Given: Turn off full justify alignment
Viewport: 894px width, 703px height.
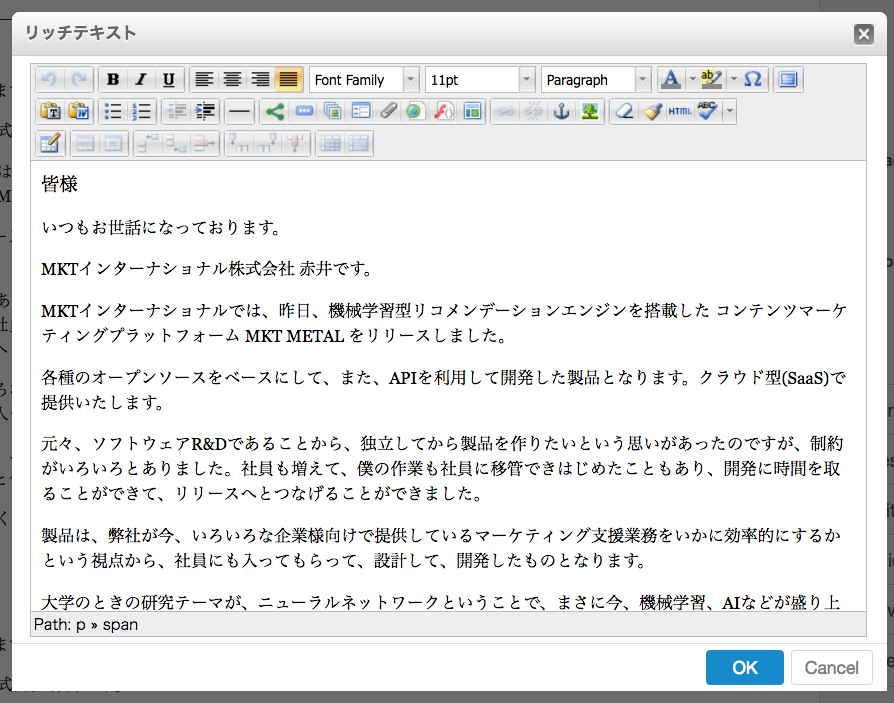Looking at the screenshot, I should point(288,80).
